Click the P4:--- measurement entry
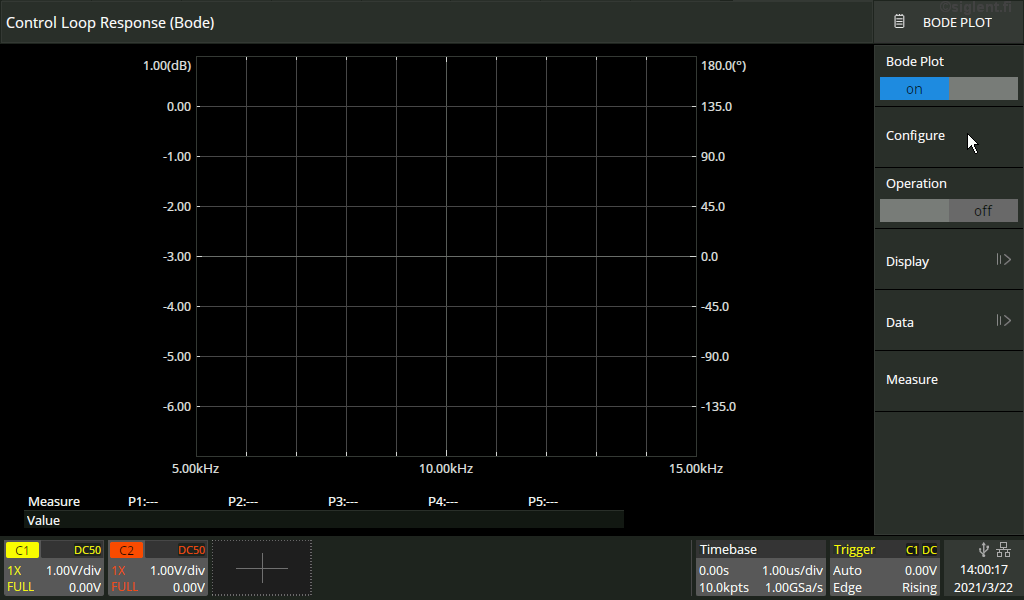Screen dimensions: 1024x600 443,501
